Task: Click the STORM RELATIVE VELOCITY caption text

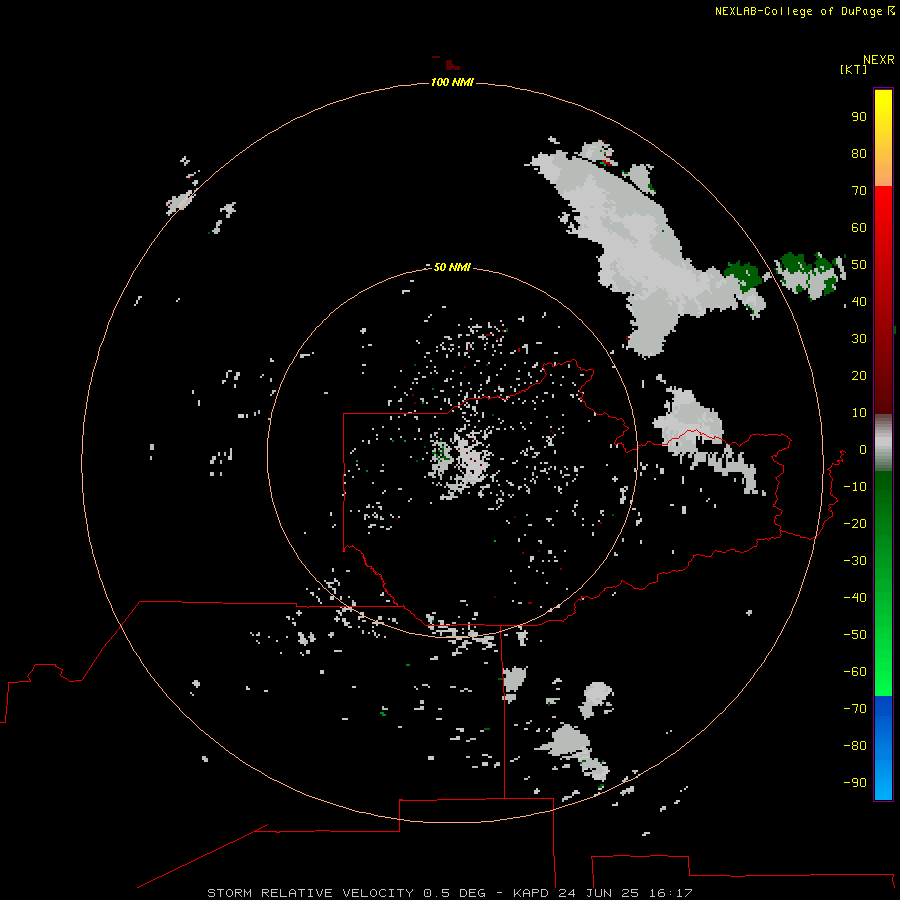Action: pos(310,893)
